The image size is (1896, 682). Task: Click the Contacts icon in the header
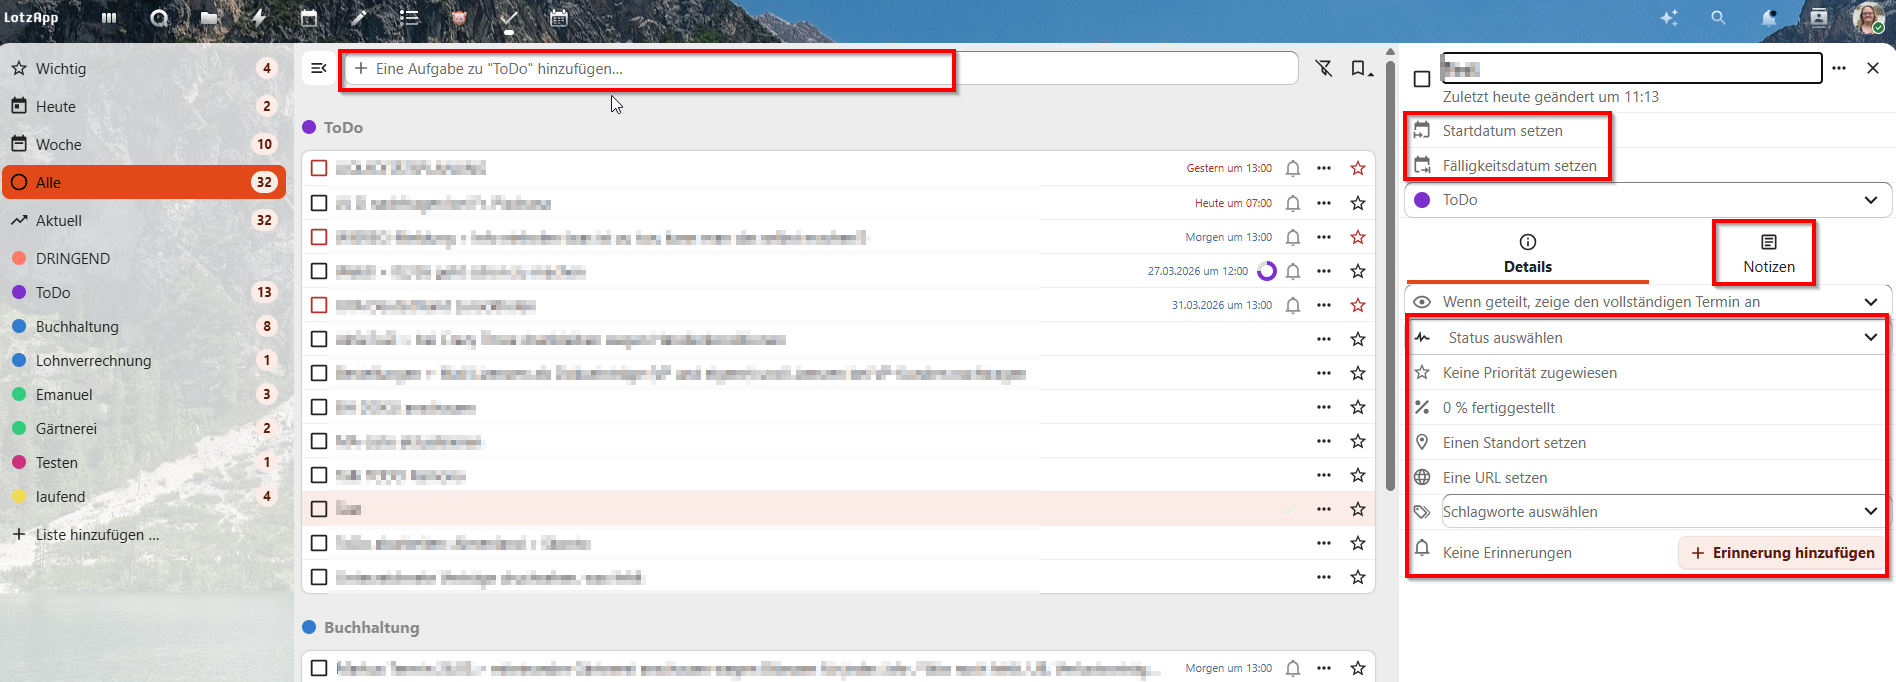click(1818, 18)
